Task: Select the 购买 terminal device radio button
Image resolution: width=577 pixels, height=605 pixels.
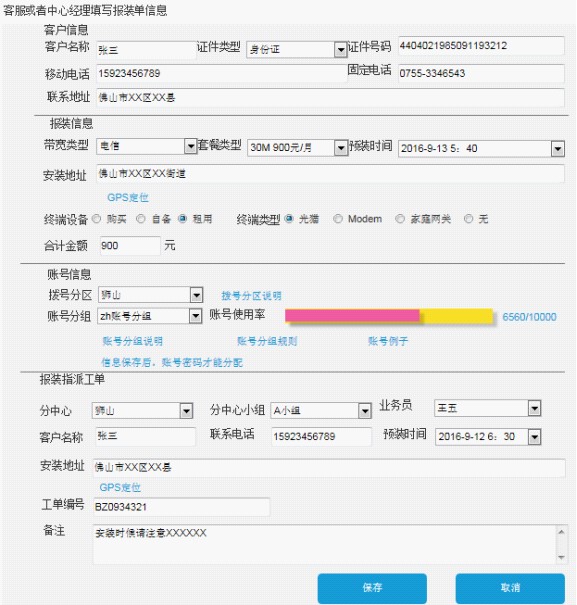Action: (96, 219)
